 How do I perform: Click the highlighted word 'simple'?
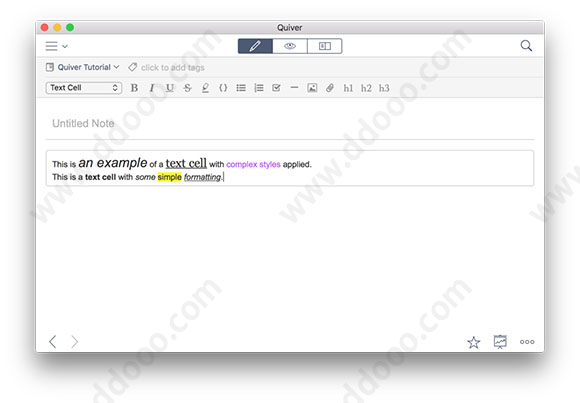click(x=169, y=177)
